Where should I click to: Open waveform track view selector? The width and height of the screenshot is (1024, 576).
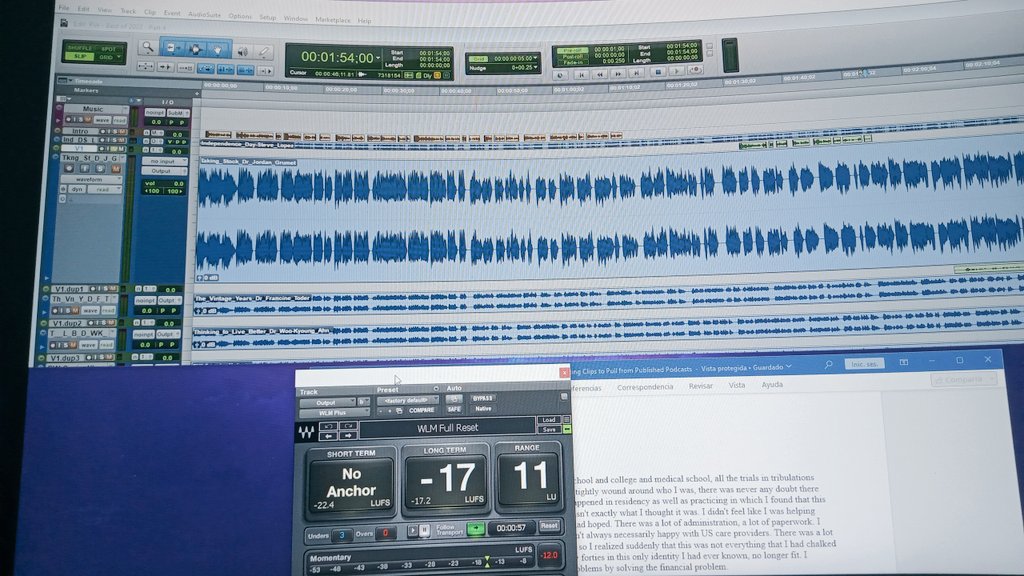pos(93,179)
